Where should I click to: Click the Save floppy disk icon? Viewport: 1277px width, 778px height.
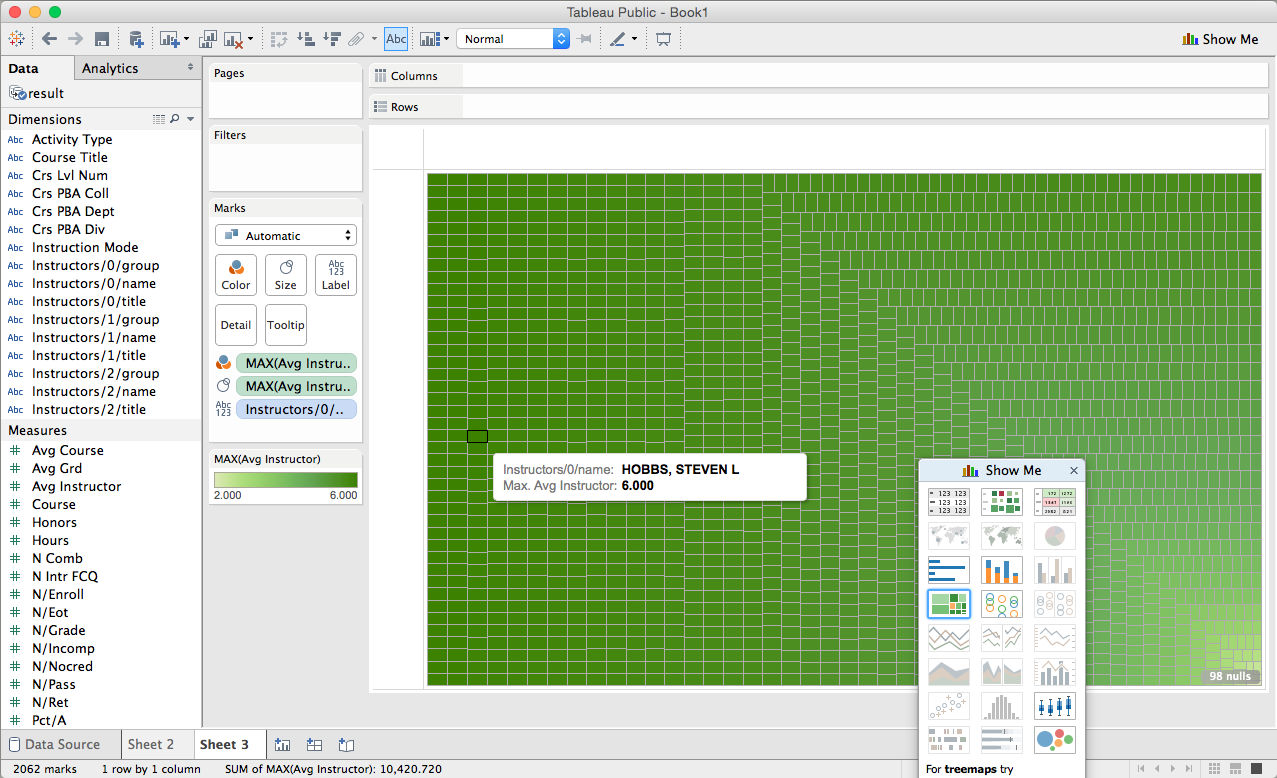tap(102, 39)
